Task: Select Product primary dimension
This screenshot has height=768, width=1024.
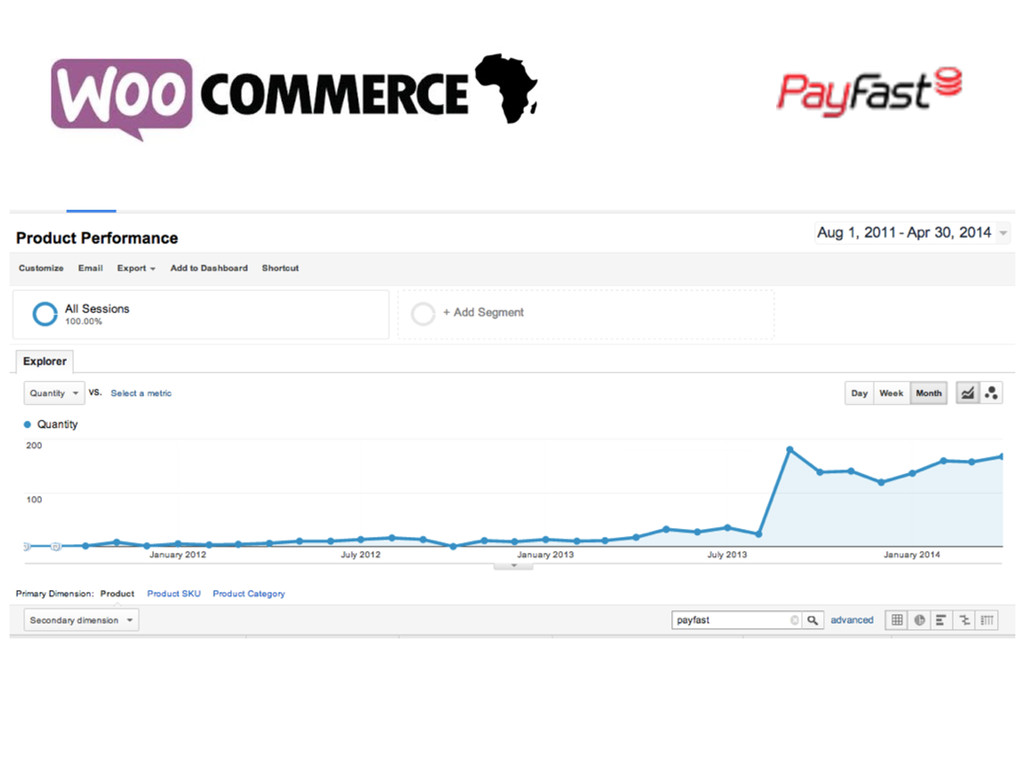Action: point(117,594)
